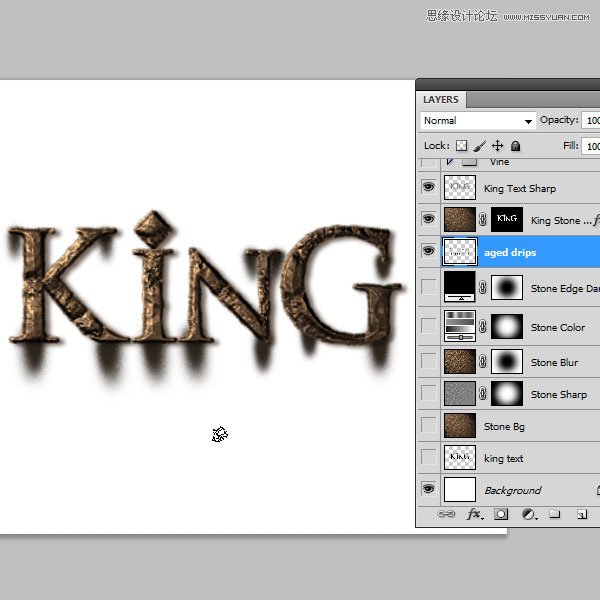Click the lock all padlock icon

515,146
